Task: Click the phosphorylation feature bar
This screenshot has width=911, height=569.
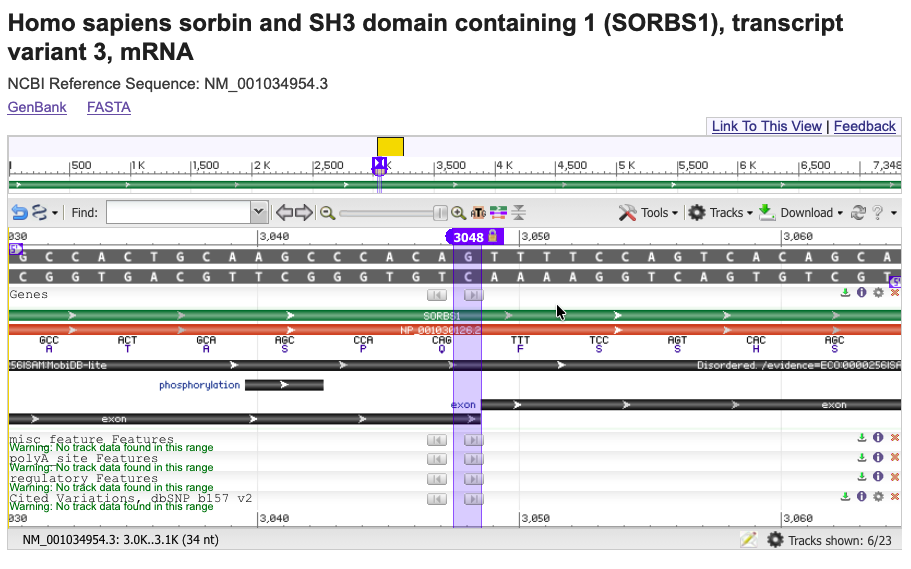Action: coord(284,385)
